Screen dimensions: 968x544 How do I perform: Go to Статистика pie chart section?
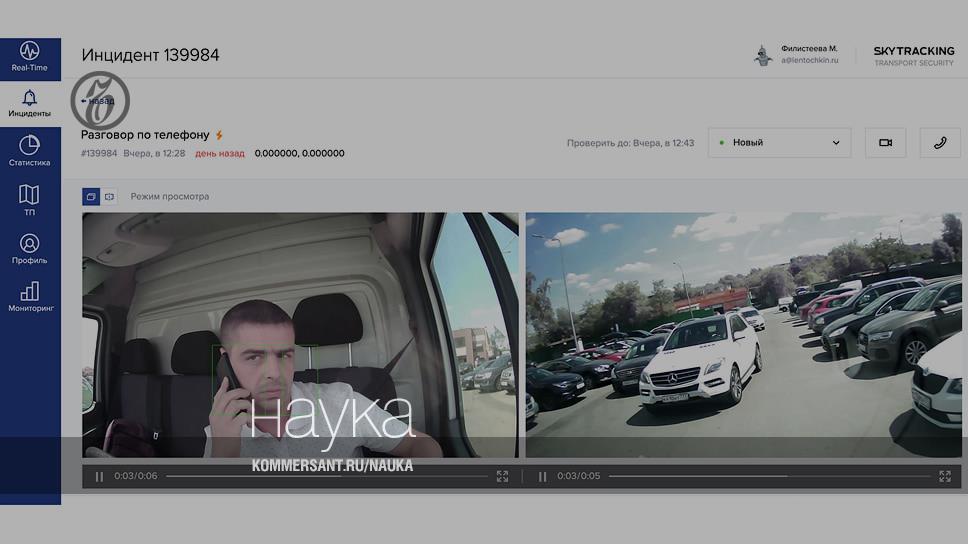click(x=30, y=152)
